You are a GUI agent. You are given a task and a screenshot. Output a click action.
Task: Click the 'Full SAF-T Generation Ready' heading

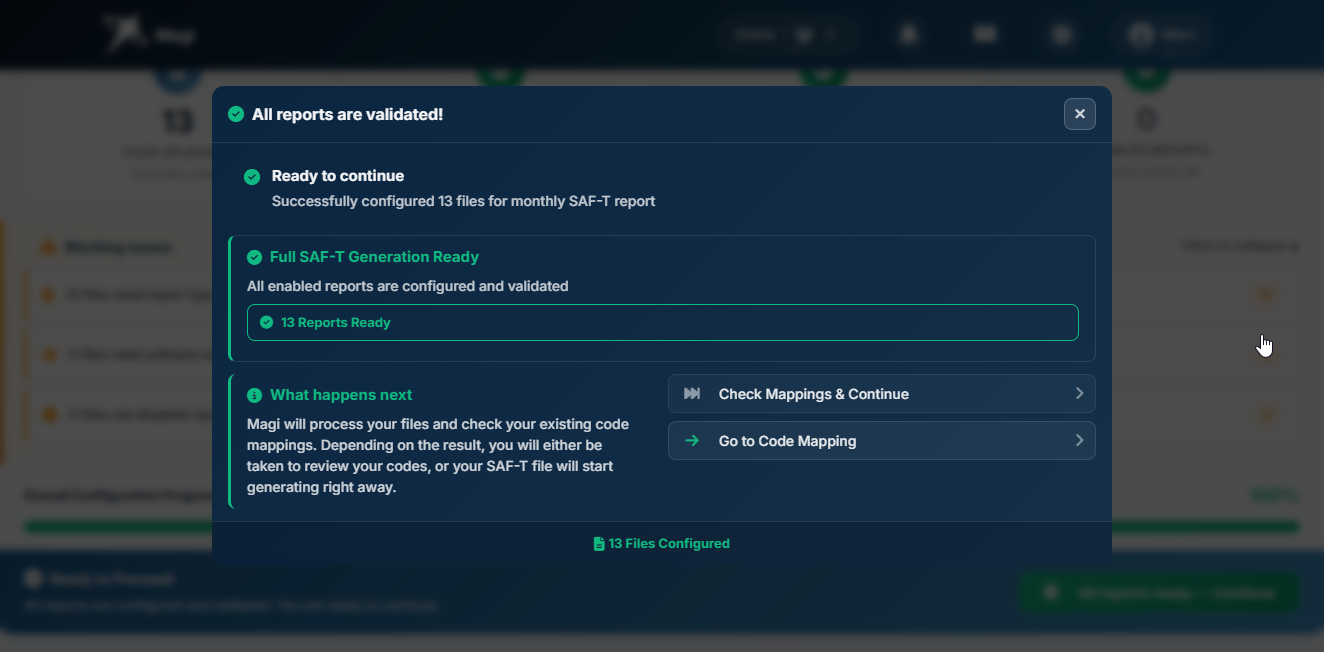(375, 257)
